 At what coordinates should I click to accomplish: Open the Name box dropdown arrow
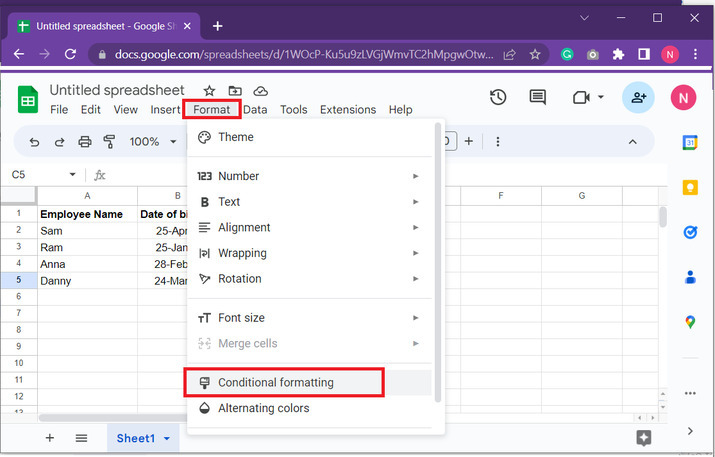pos(72,175)
